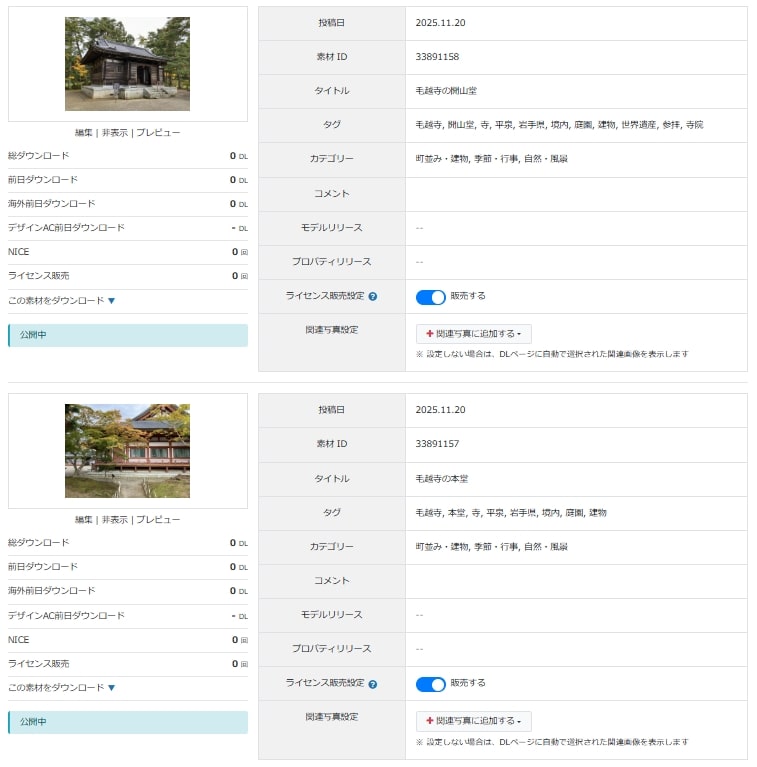Click help icon beside first ライセンス販売設定
The image size is (757, 767).
point(372,297)
